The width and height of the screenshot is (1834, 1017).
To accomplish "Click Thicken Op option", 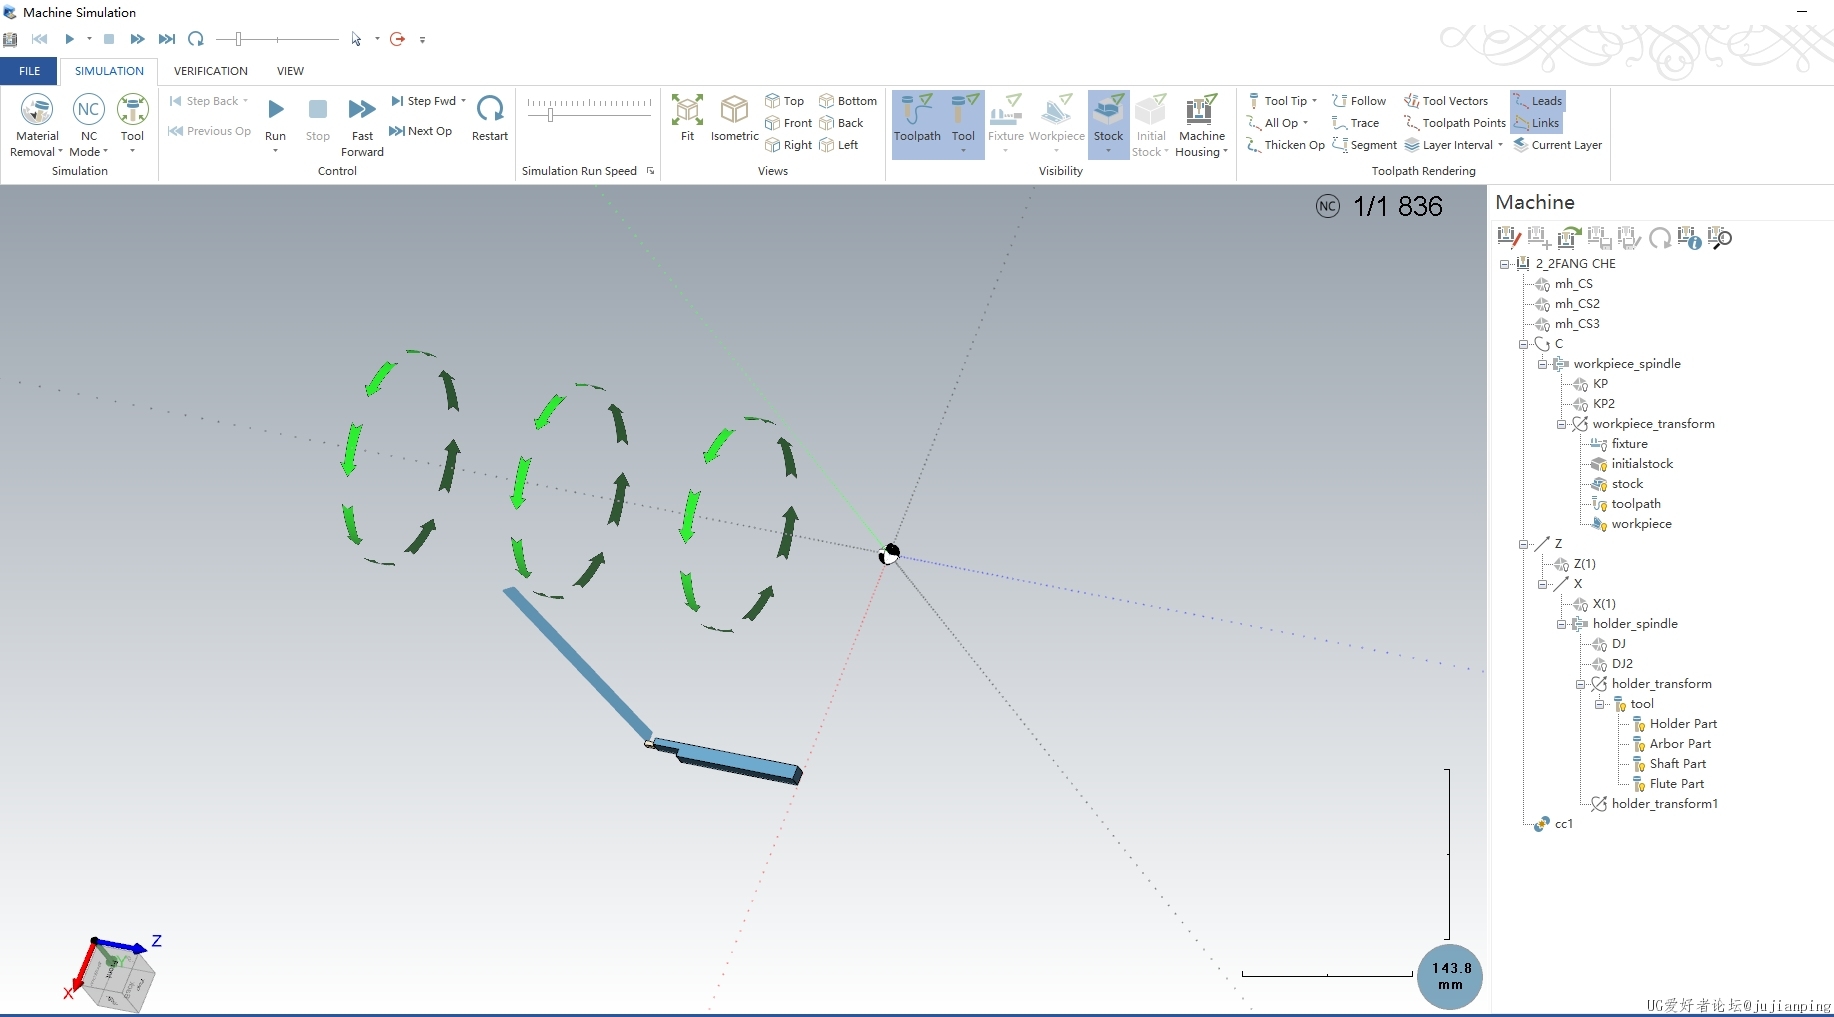I will [x=1286, y=145].
